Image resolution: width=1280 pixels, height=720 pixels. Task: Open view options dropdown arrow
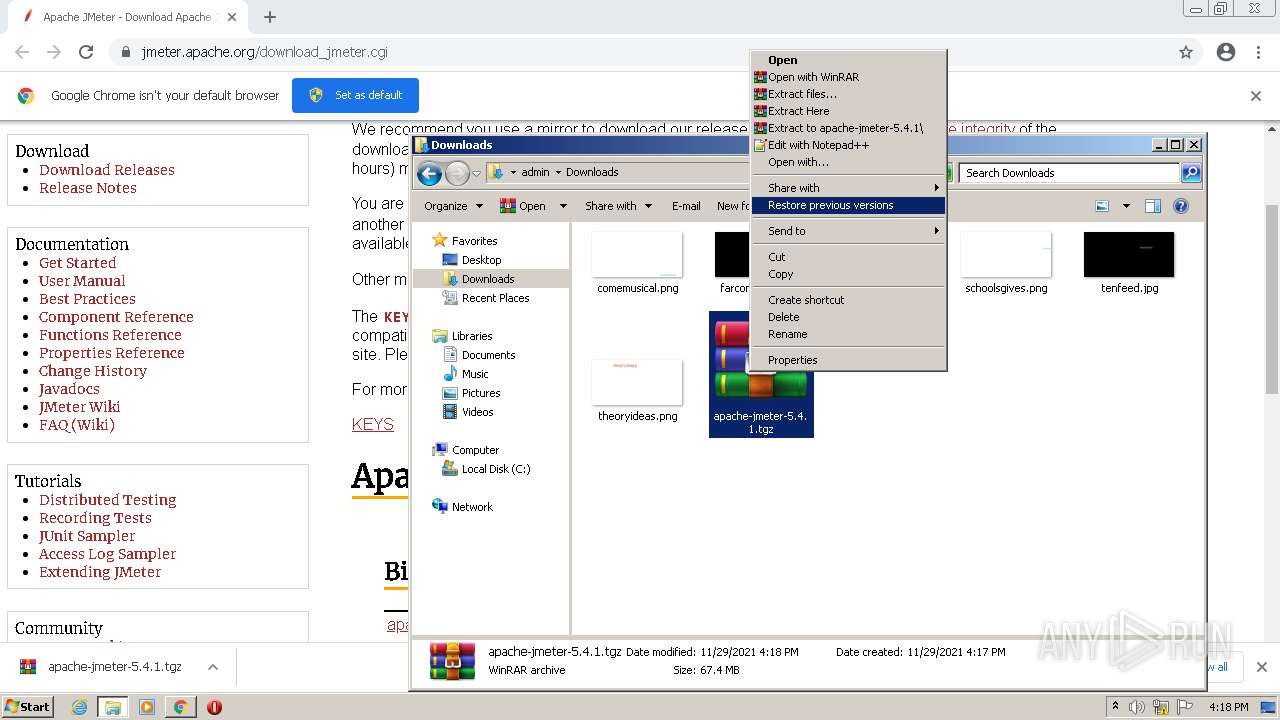(x=1126, y=206)
